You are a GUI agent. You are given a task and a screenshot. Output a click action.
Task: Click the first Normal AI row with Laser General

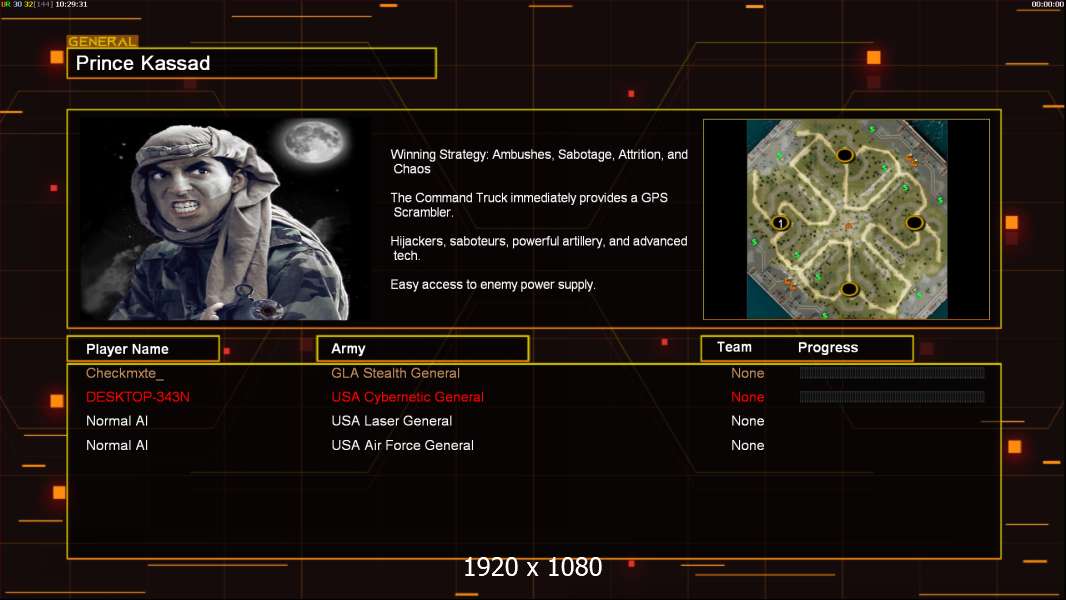coord(117,421)
